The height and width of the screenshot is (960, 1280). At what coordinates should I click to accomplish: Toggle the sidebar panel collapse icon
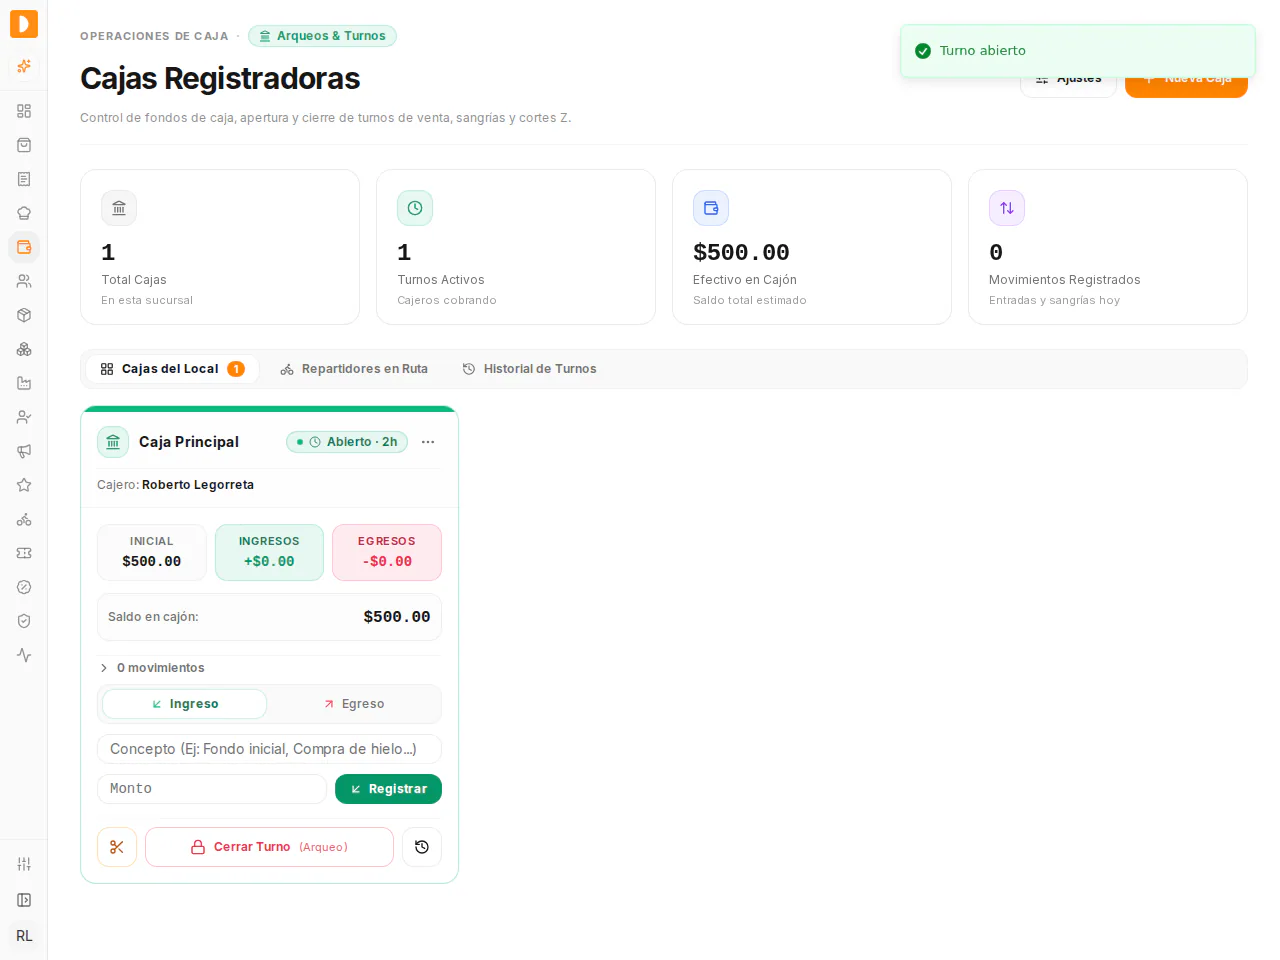24,900
